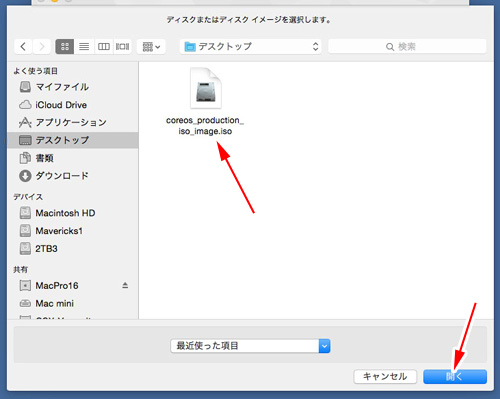The height and width of the screenshot is (399, 500).
Task: Select マイファイル in the sidebar
Action: pos(72,87)
